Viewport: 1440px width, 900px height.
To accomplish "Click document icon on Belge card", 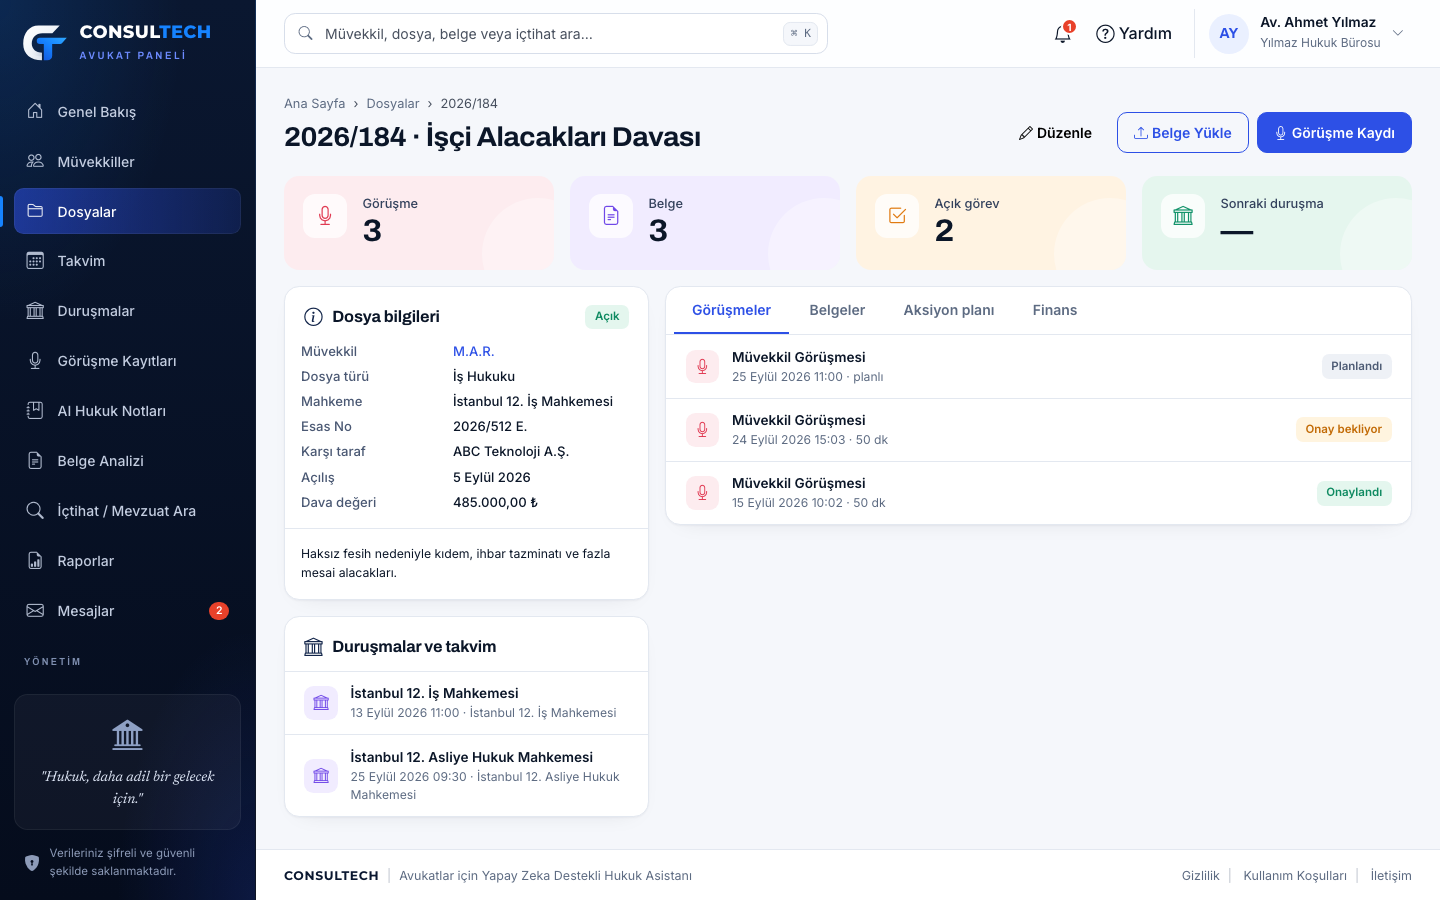I will tap(611, 216).
